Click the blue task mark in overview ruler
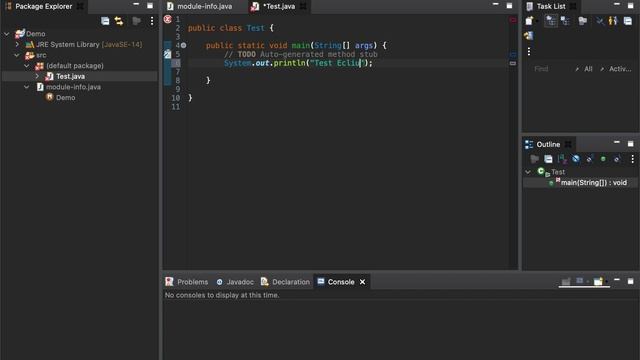 point(513,54)
